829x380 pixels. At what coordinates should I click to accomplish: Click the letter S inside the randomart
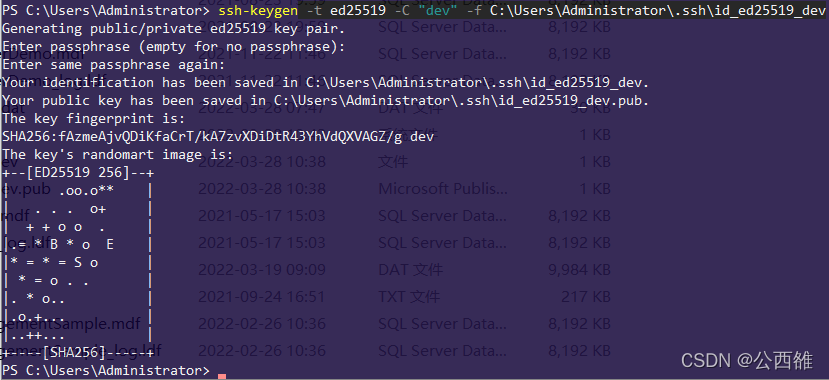pyautogui.click(x=78, y=263)
